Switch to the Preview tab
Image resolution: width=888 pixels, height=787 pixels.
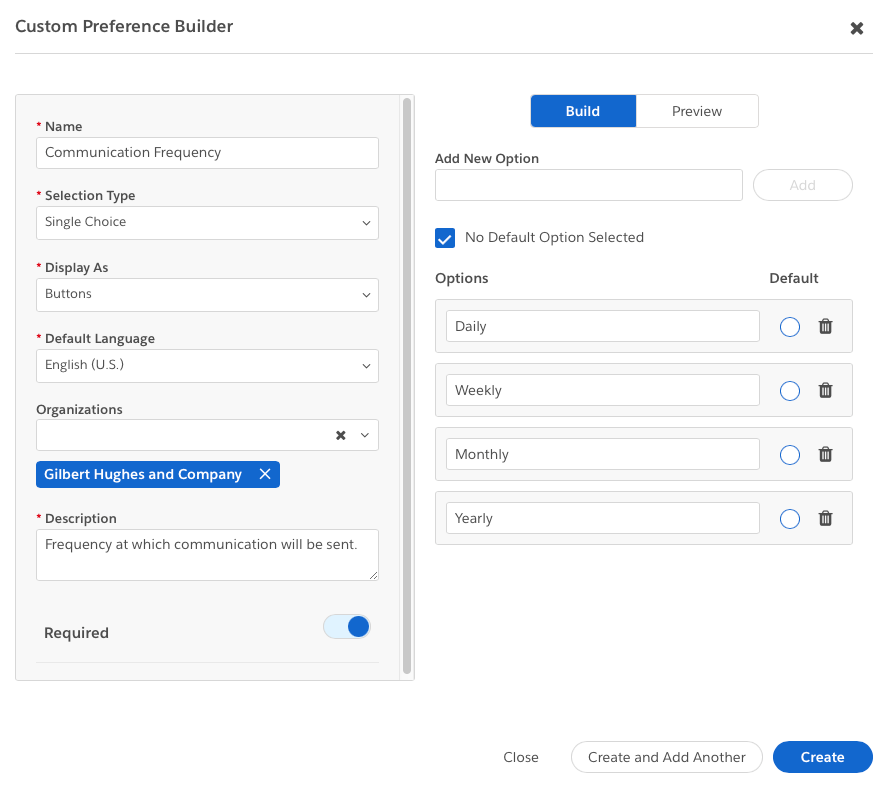pos(697,111)
